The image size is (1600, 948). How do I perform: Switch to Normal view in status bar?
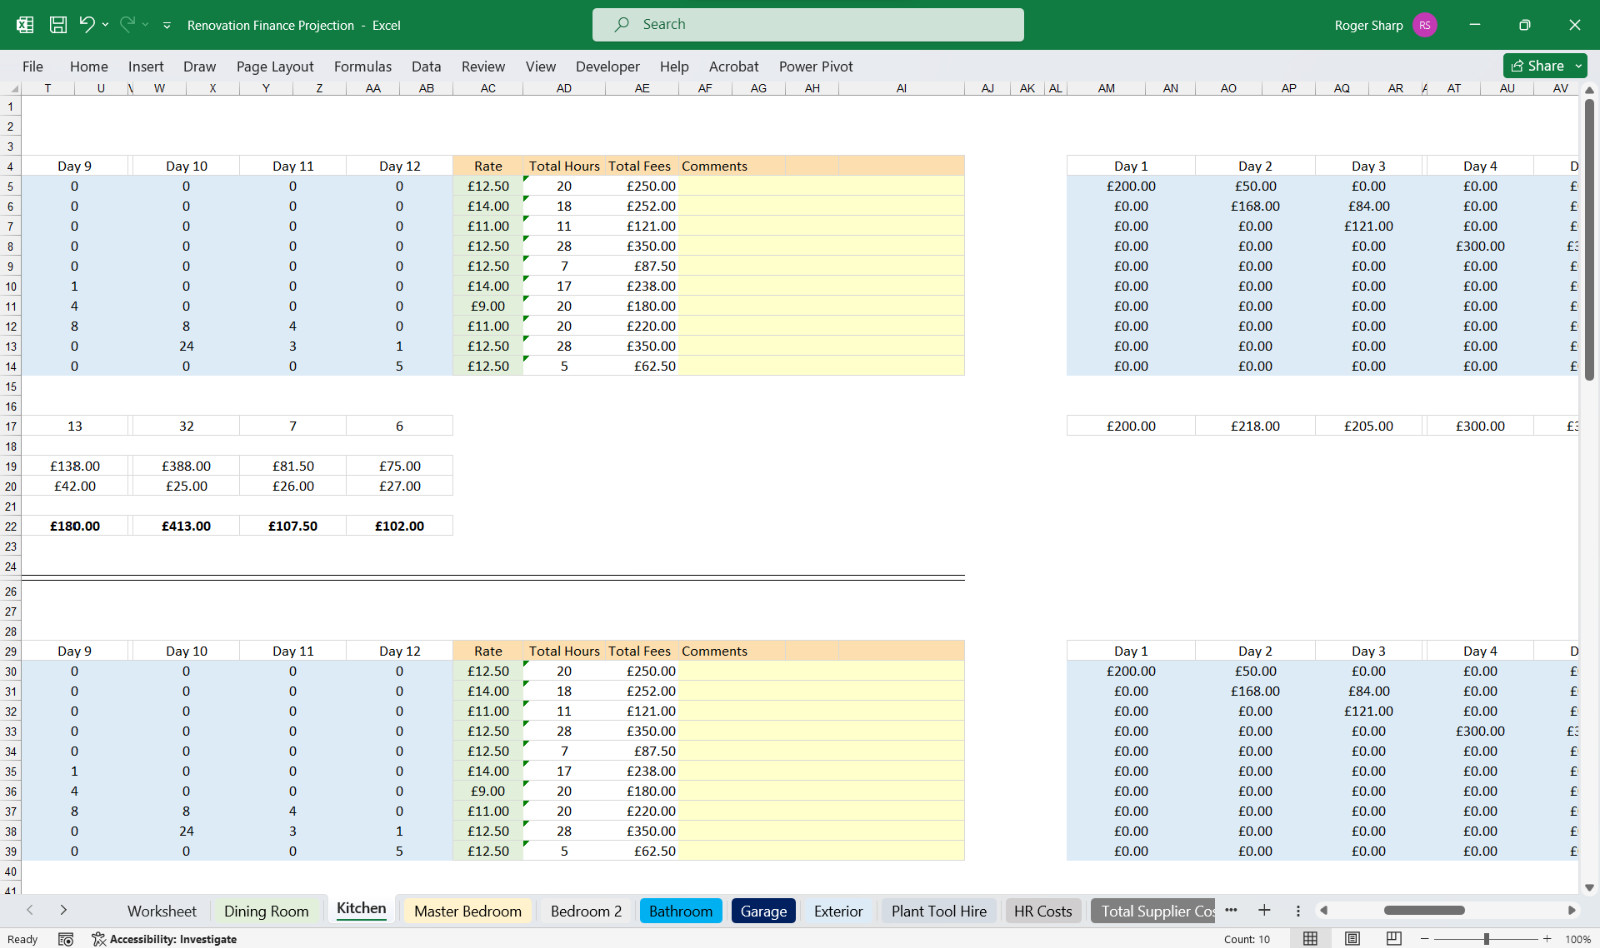click(1310, 938)
